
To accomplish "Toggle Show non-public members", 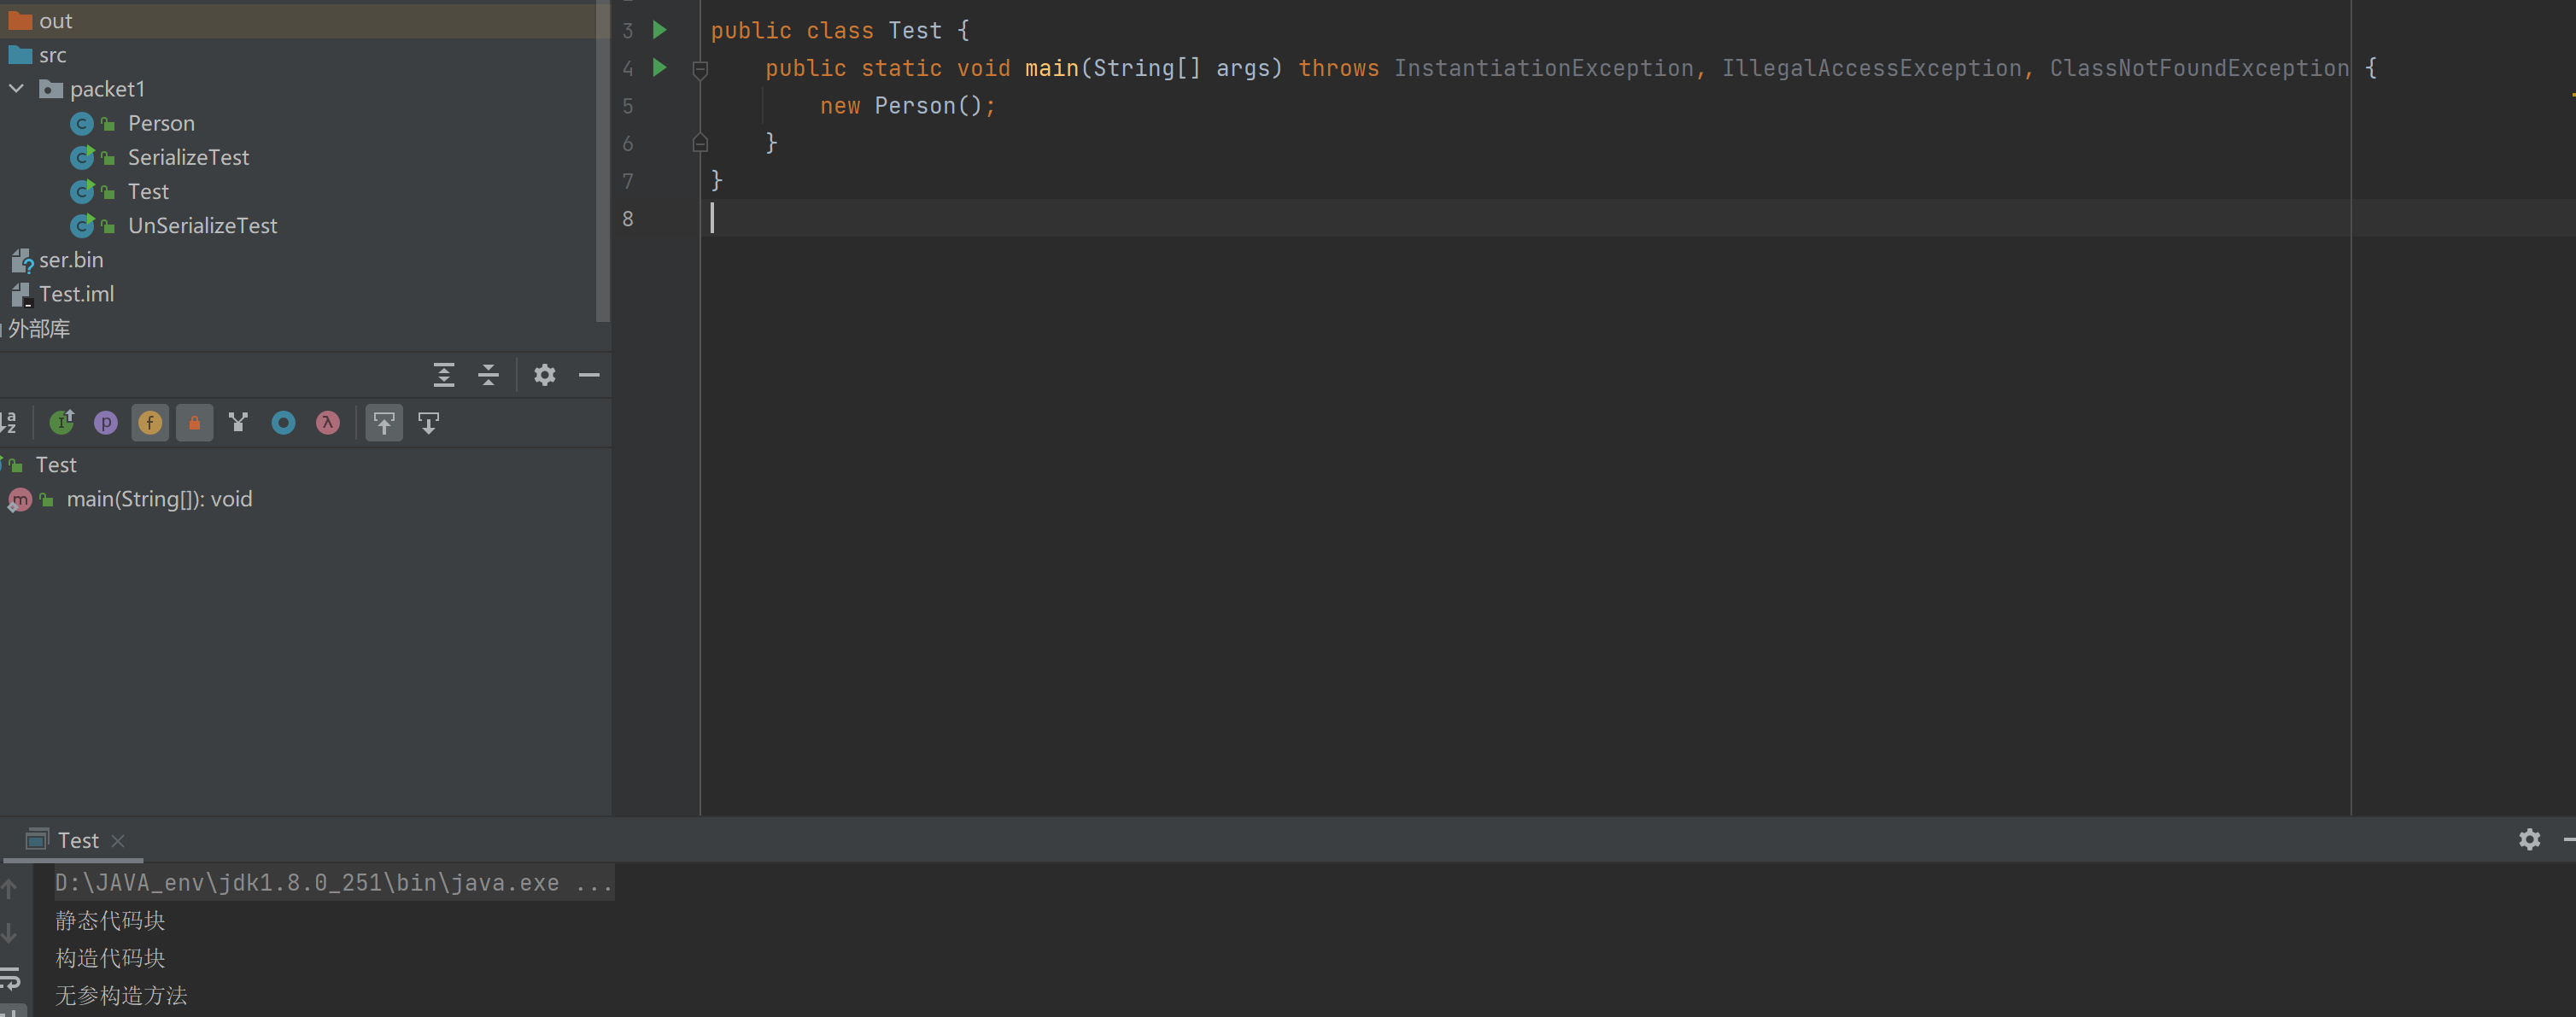I will [194, 423].
